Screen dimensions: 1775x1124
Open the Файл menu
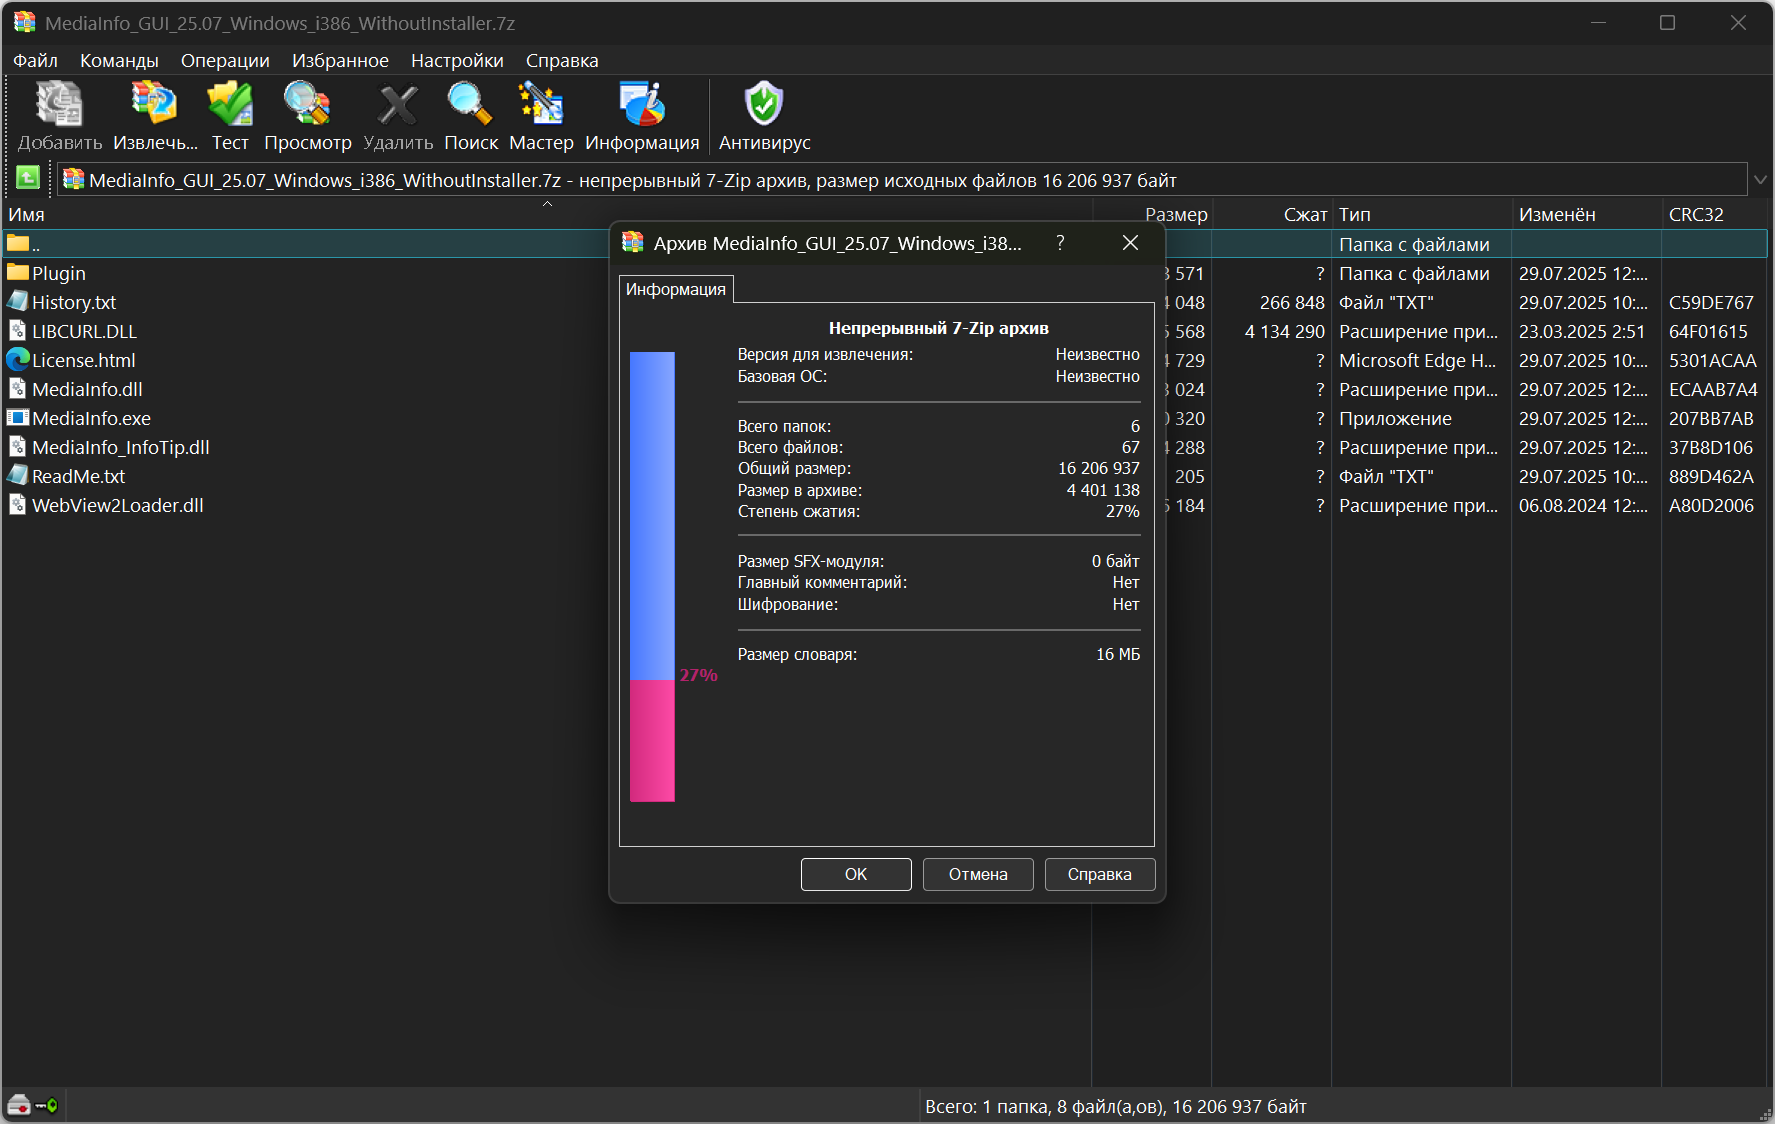pos(35,60)
